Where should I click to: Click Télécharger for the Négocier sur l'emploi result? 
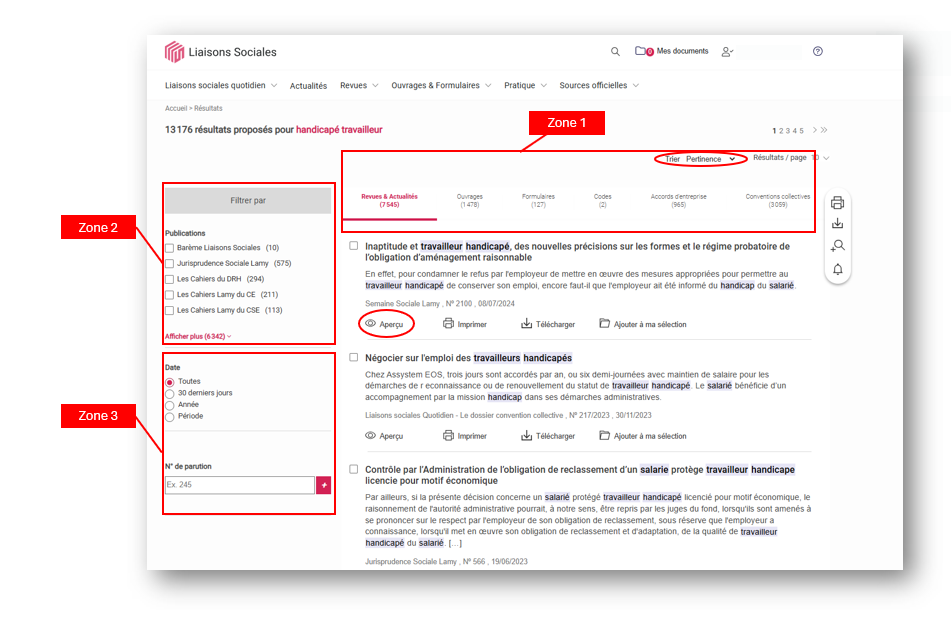(548, 436)
